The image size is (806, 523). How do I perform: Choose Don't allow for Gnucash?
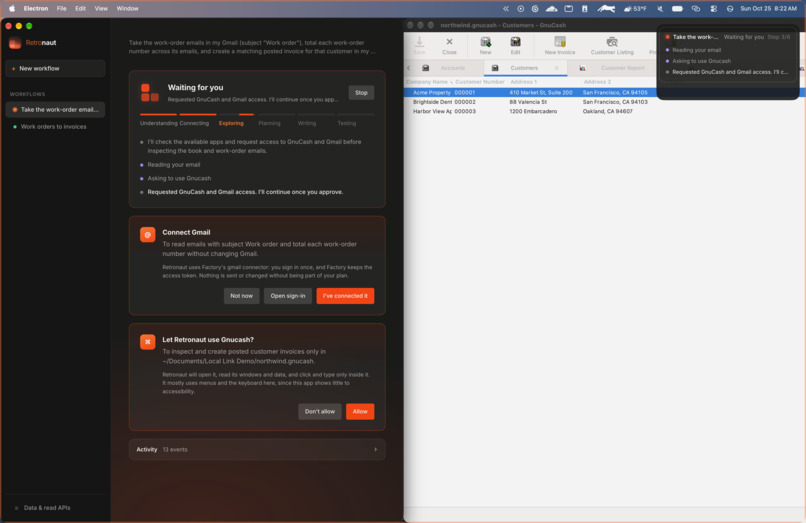pos(319,411)
